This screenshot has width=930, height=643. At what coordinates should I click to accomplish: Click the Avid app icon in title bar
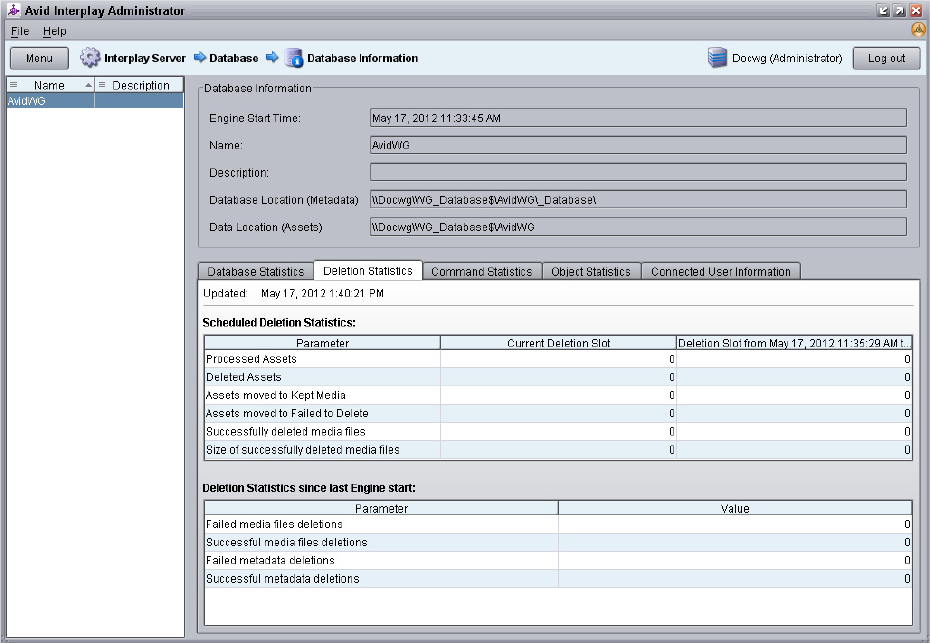pyautogui.click(x=13, y=10)
